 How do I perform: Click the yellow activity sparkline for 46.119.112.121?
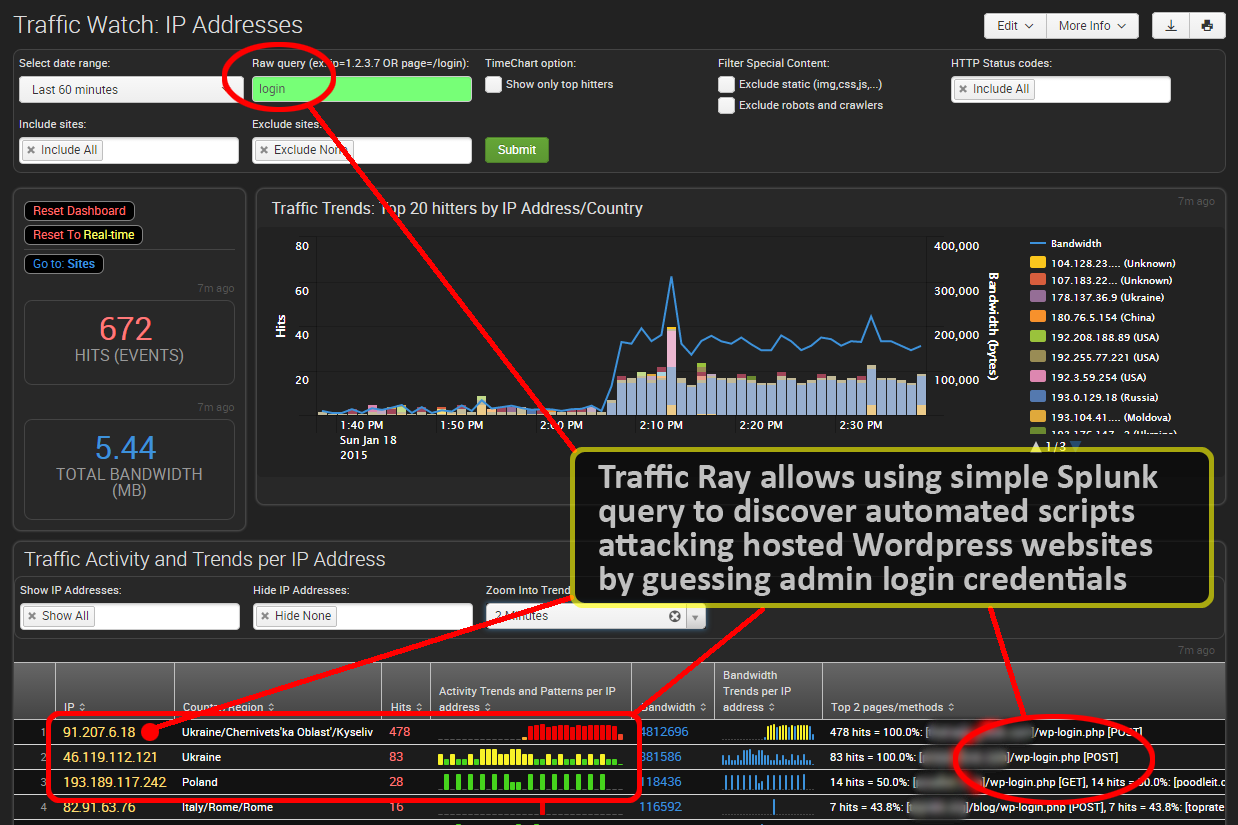530,756
